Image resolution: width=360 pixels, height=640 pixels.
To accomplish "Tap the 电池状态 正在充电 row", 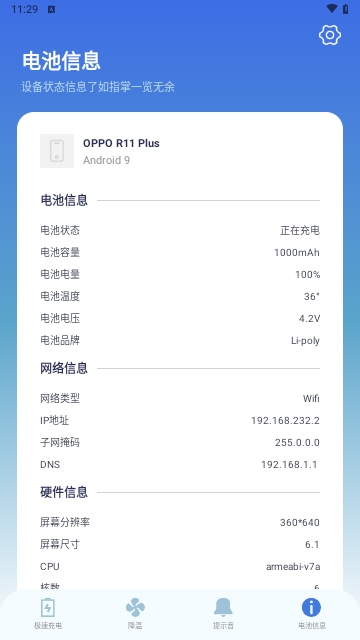I will point(180,230).
